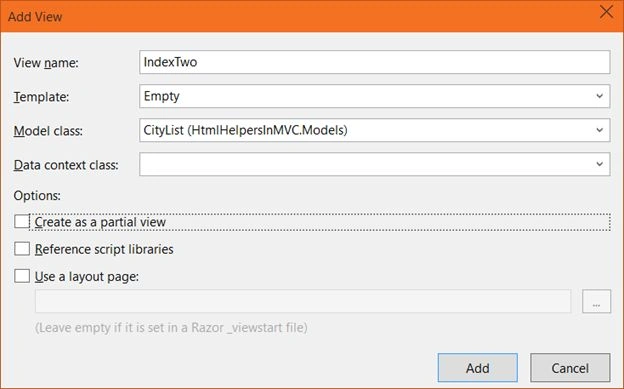Browse for layout page with ellipsis button
624x389 pixels.
(x=596, y=301)
